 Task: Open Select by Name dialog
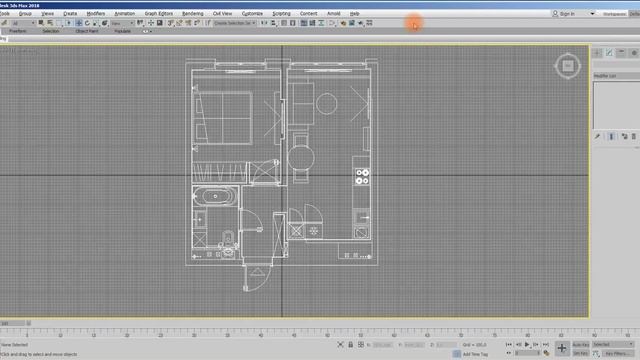[x=49, y=23]
